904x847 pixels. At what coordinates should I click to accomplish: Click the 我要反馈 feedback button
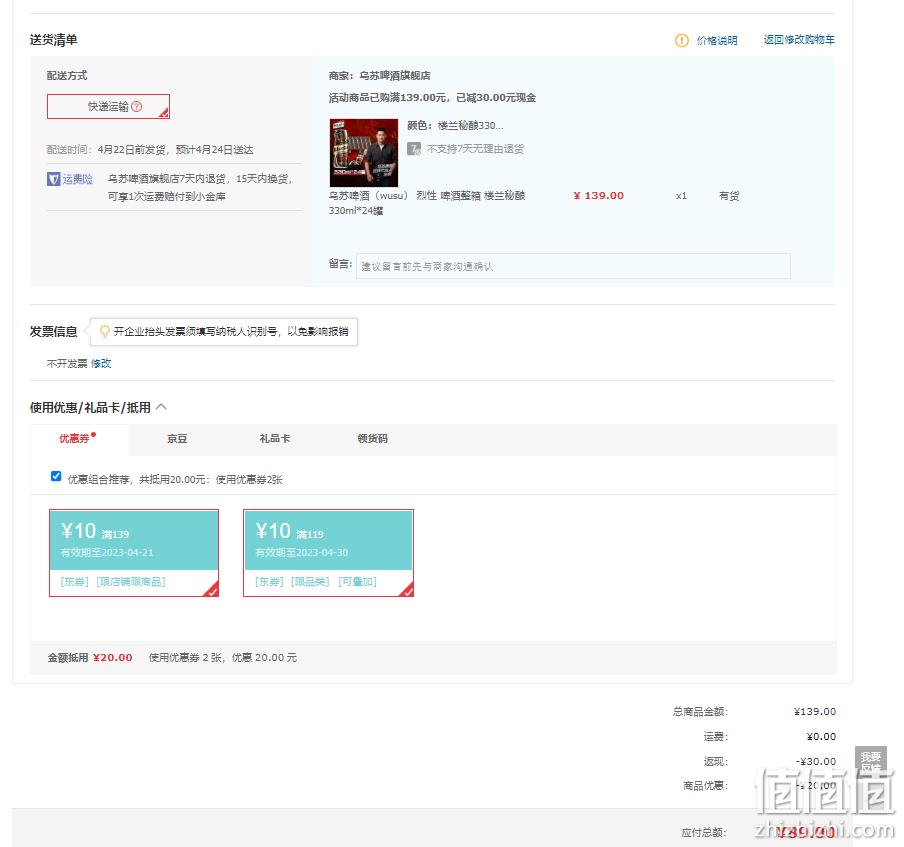pos(870,762)
